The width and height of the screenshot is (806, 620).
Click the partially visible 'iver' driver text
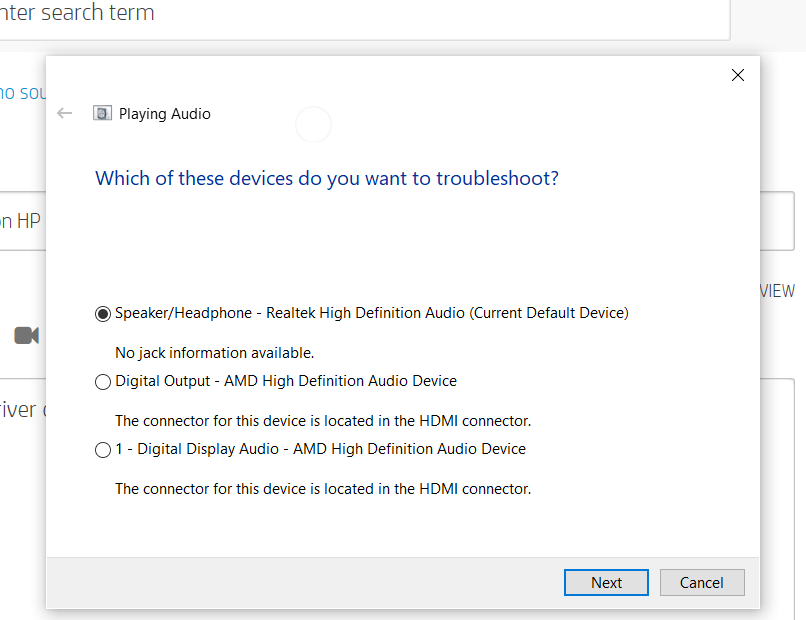(x=22, y=410)
